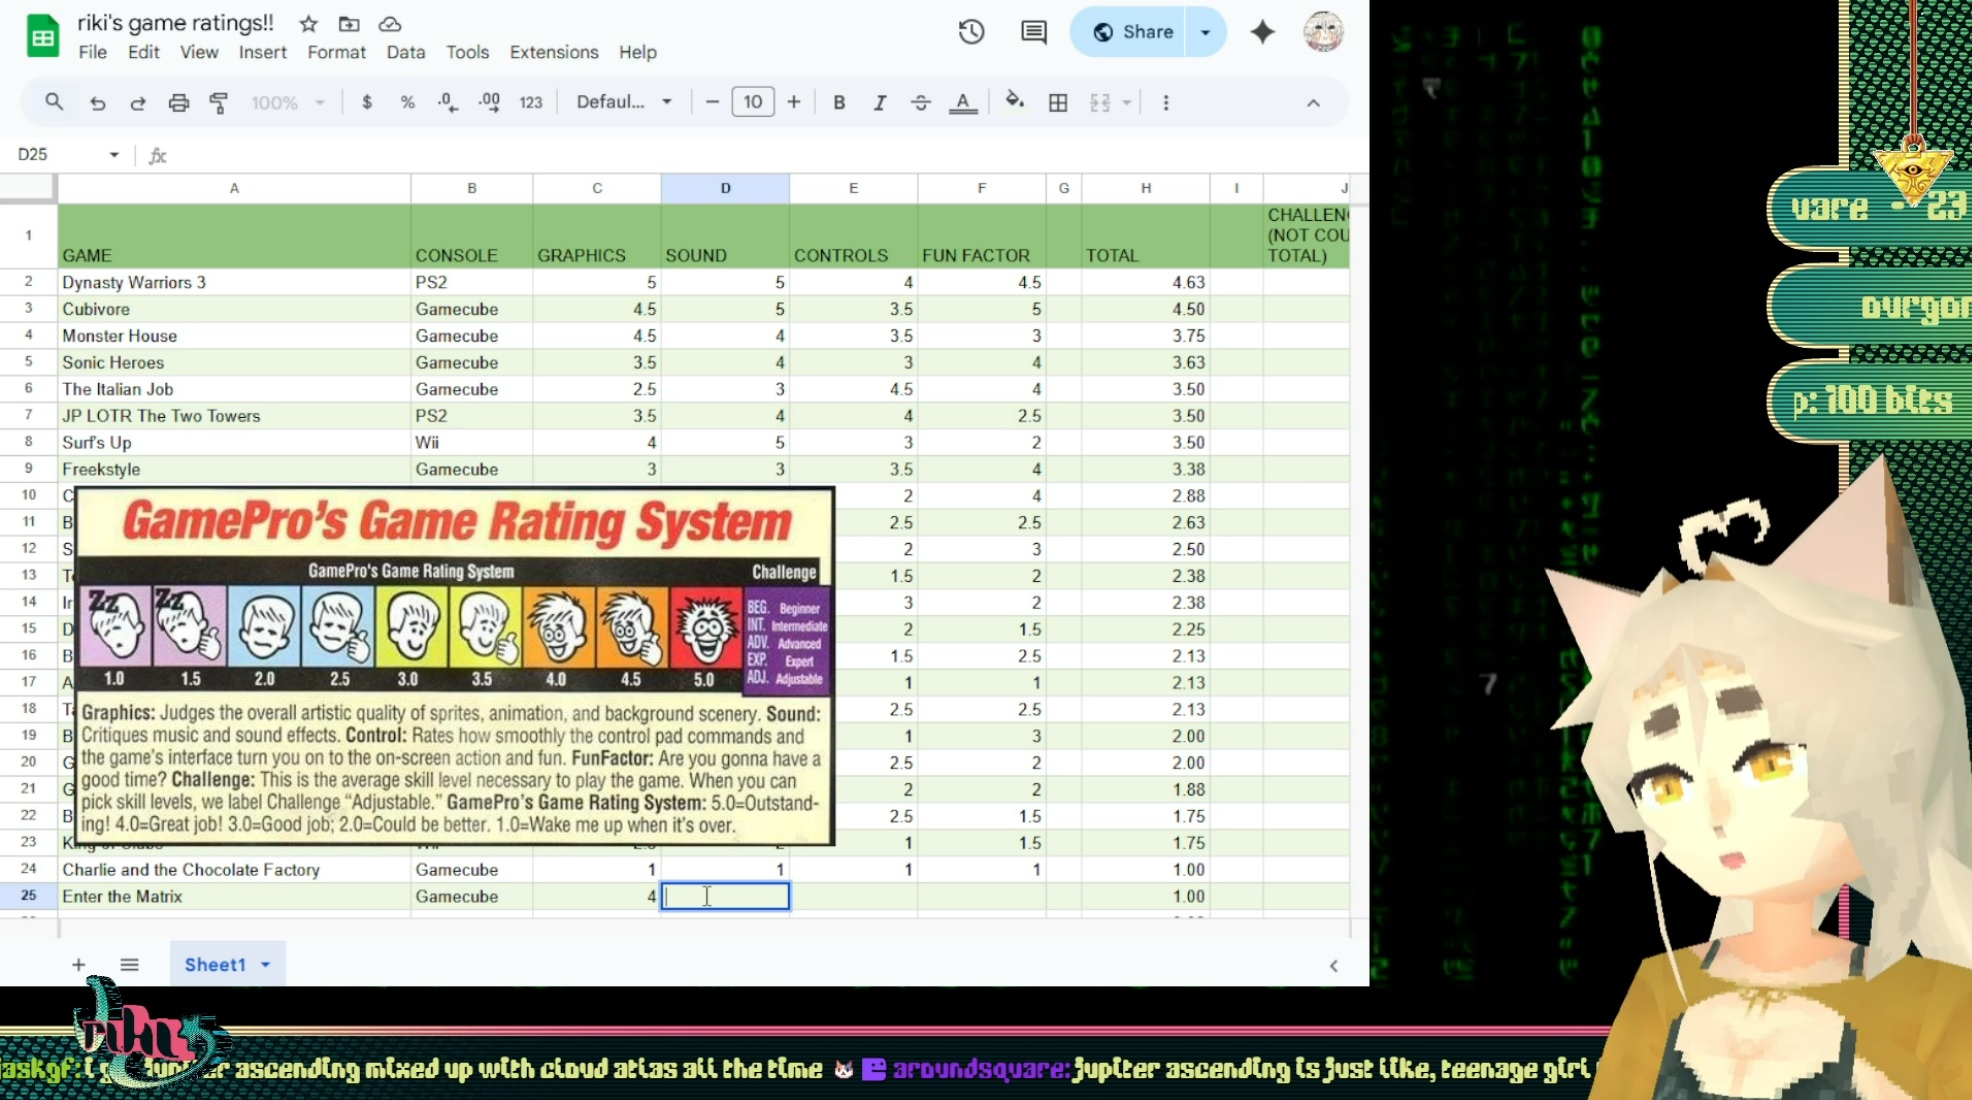
Task: Open the comments icon
Action: point(1033,32)
